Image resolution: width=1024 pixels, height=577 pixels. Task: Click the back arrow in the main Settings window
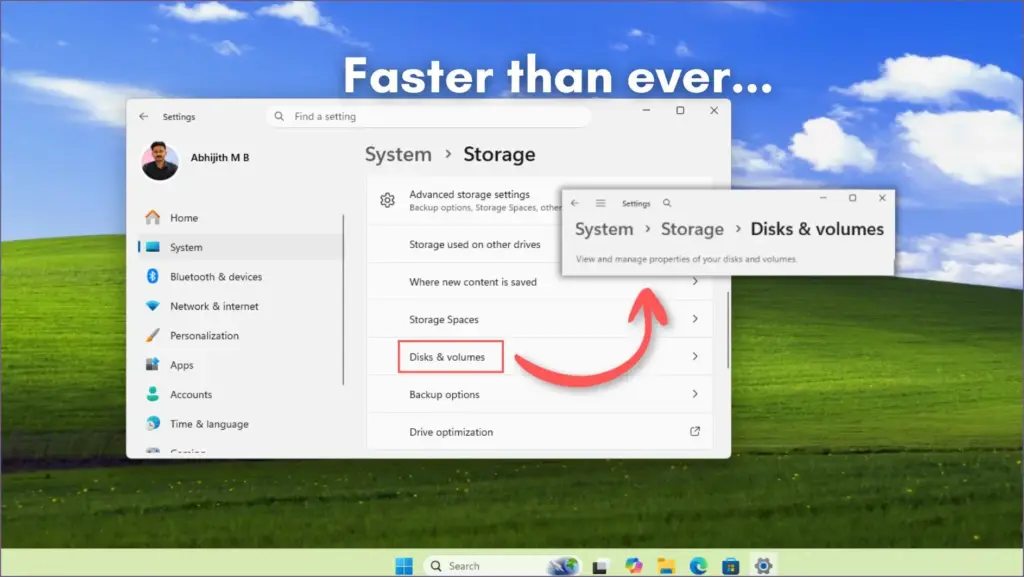(144, 116)
